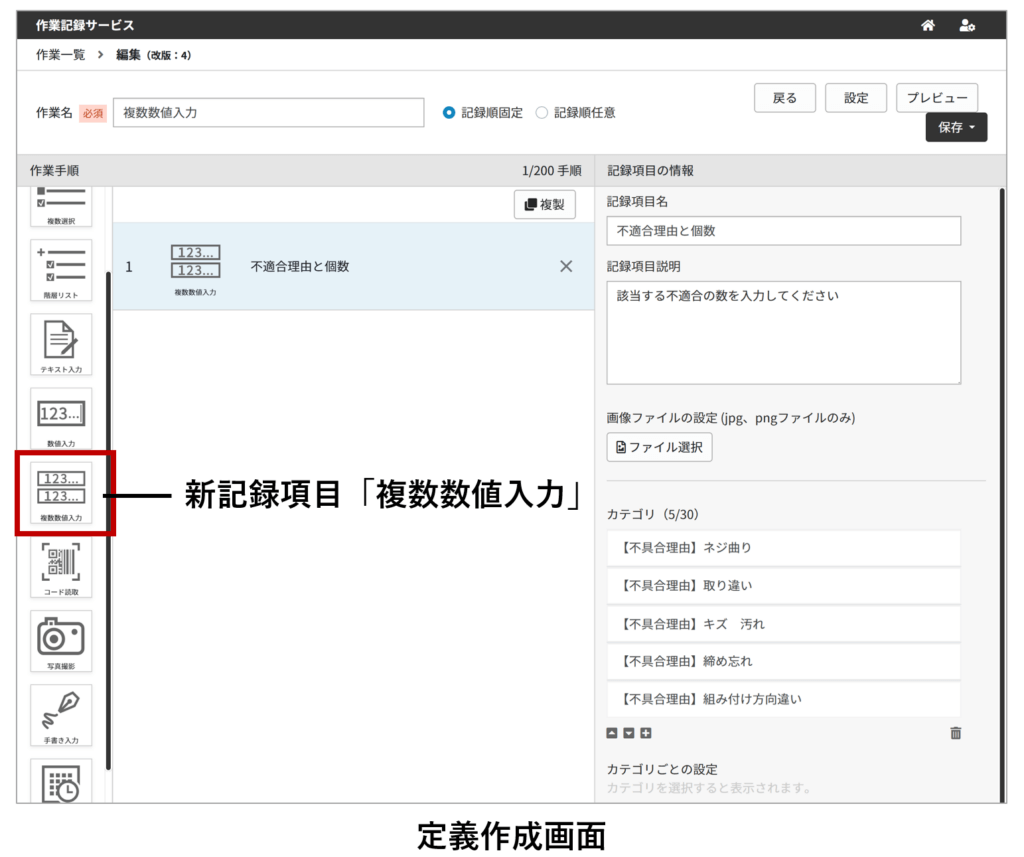
Task: Open user settings icon in header
Action: [967, 26]
